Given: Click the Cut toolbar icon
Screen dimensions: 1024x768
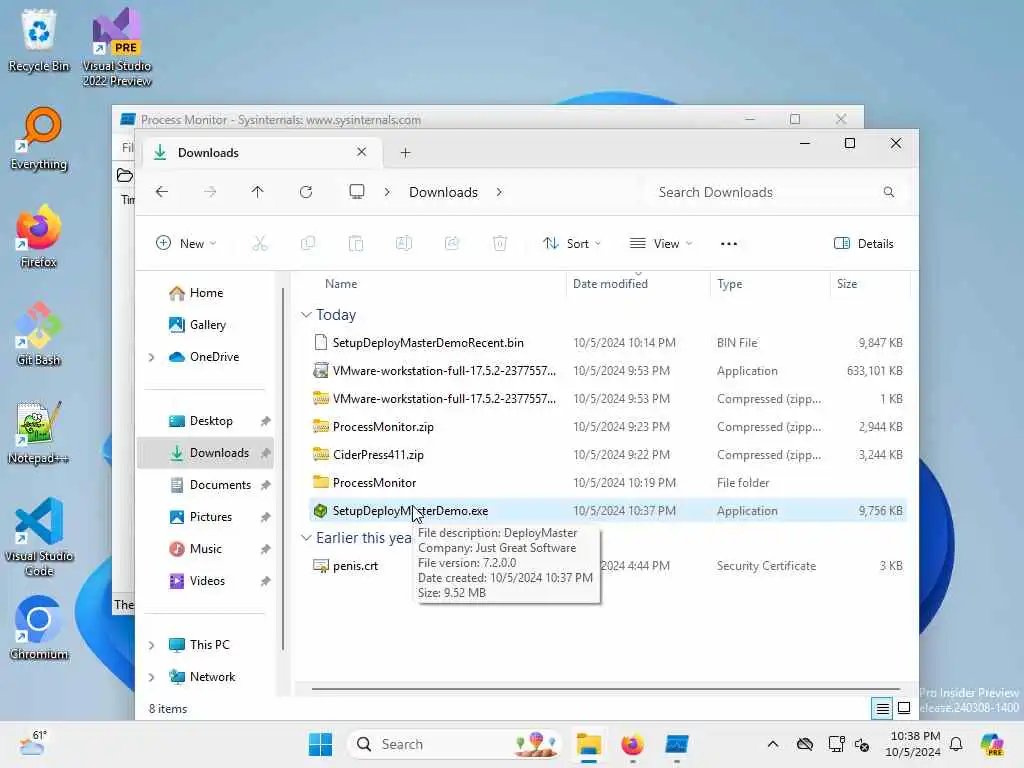Looking at the screenshot, I should click(x=260, y=244).
